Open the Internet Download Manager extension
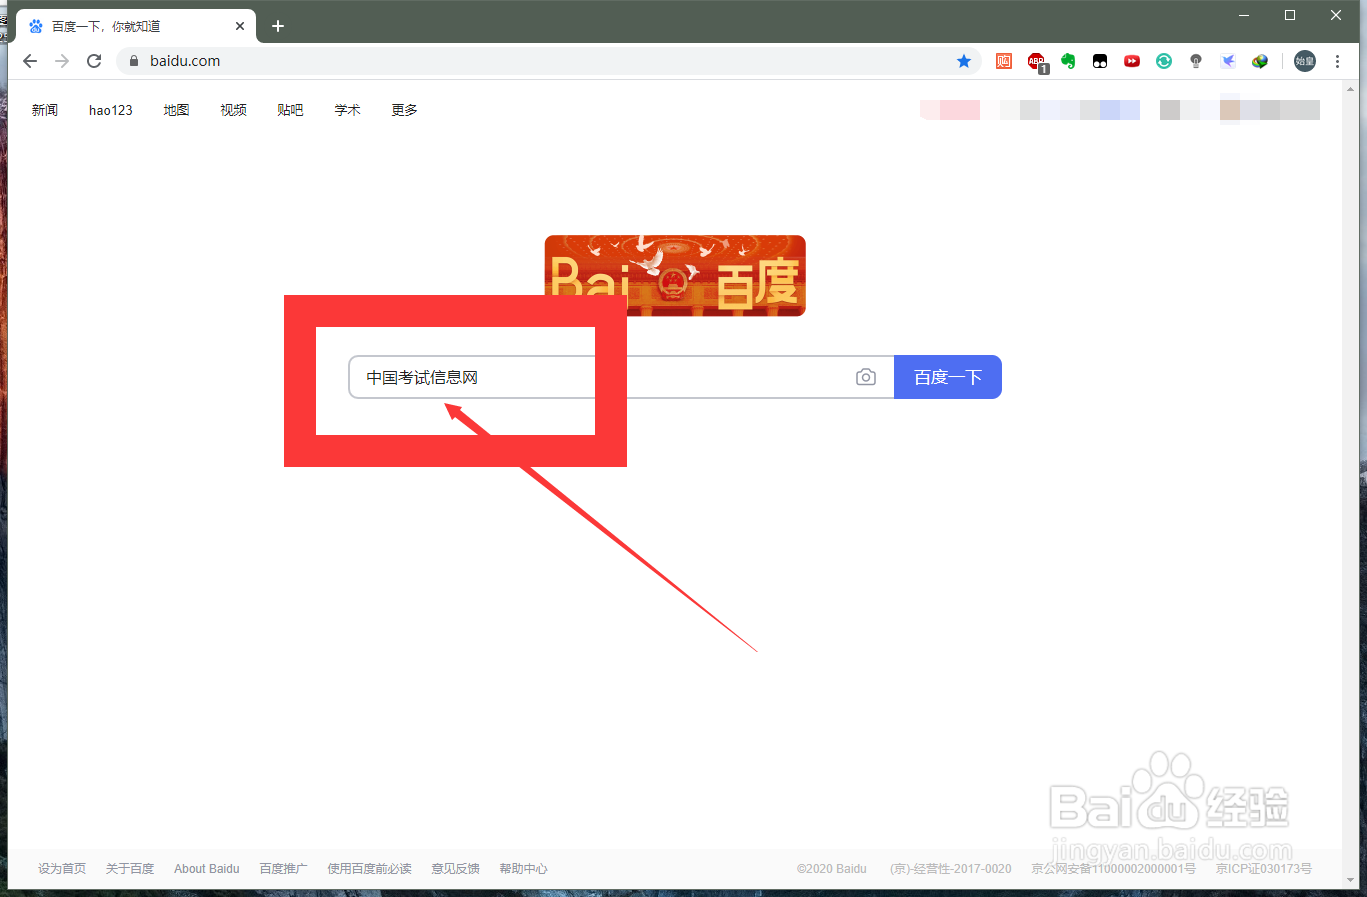The width and height of the screenshot is (1367, 897). click(x=1260, y=61)
